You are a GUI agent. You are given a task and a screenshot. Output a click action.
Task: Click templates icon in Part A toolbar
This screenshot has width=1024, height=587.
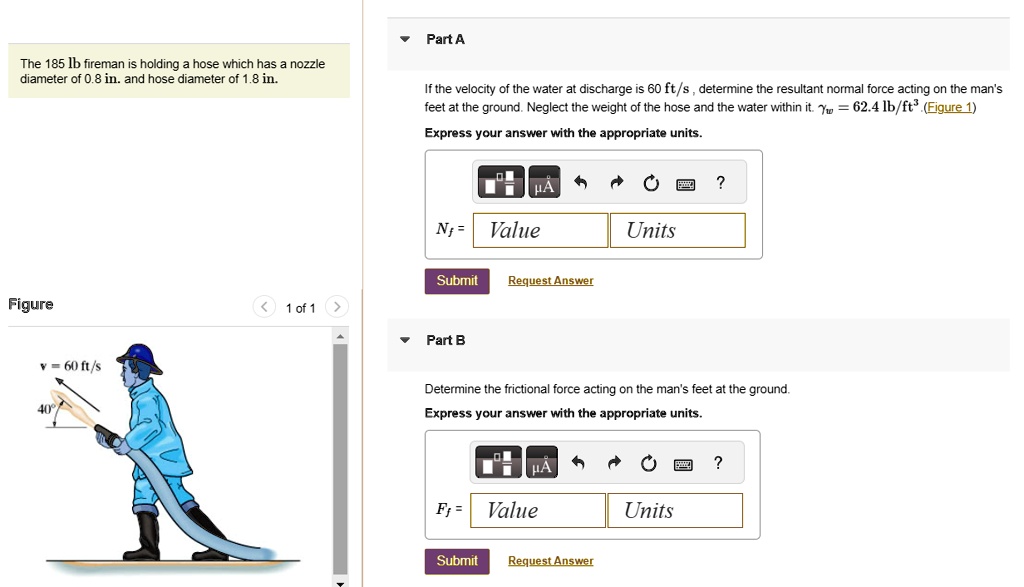point(502,183)
